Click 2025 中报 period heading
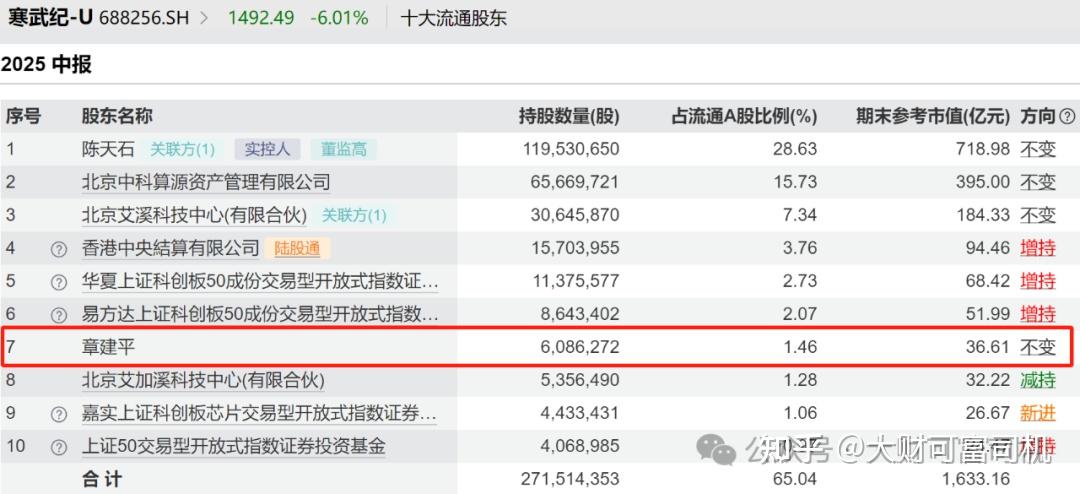1080x494 pixels. 46,65
